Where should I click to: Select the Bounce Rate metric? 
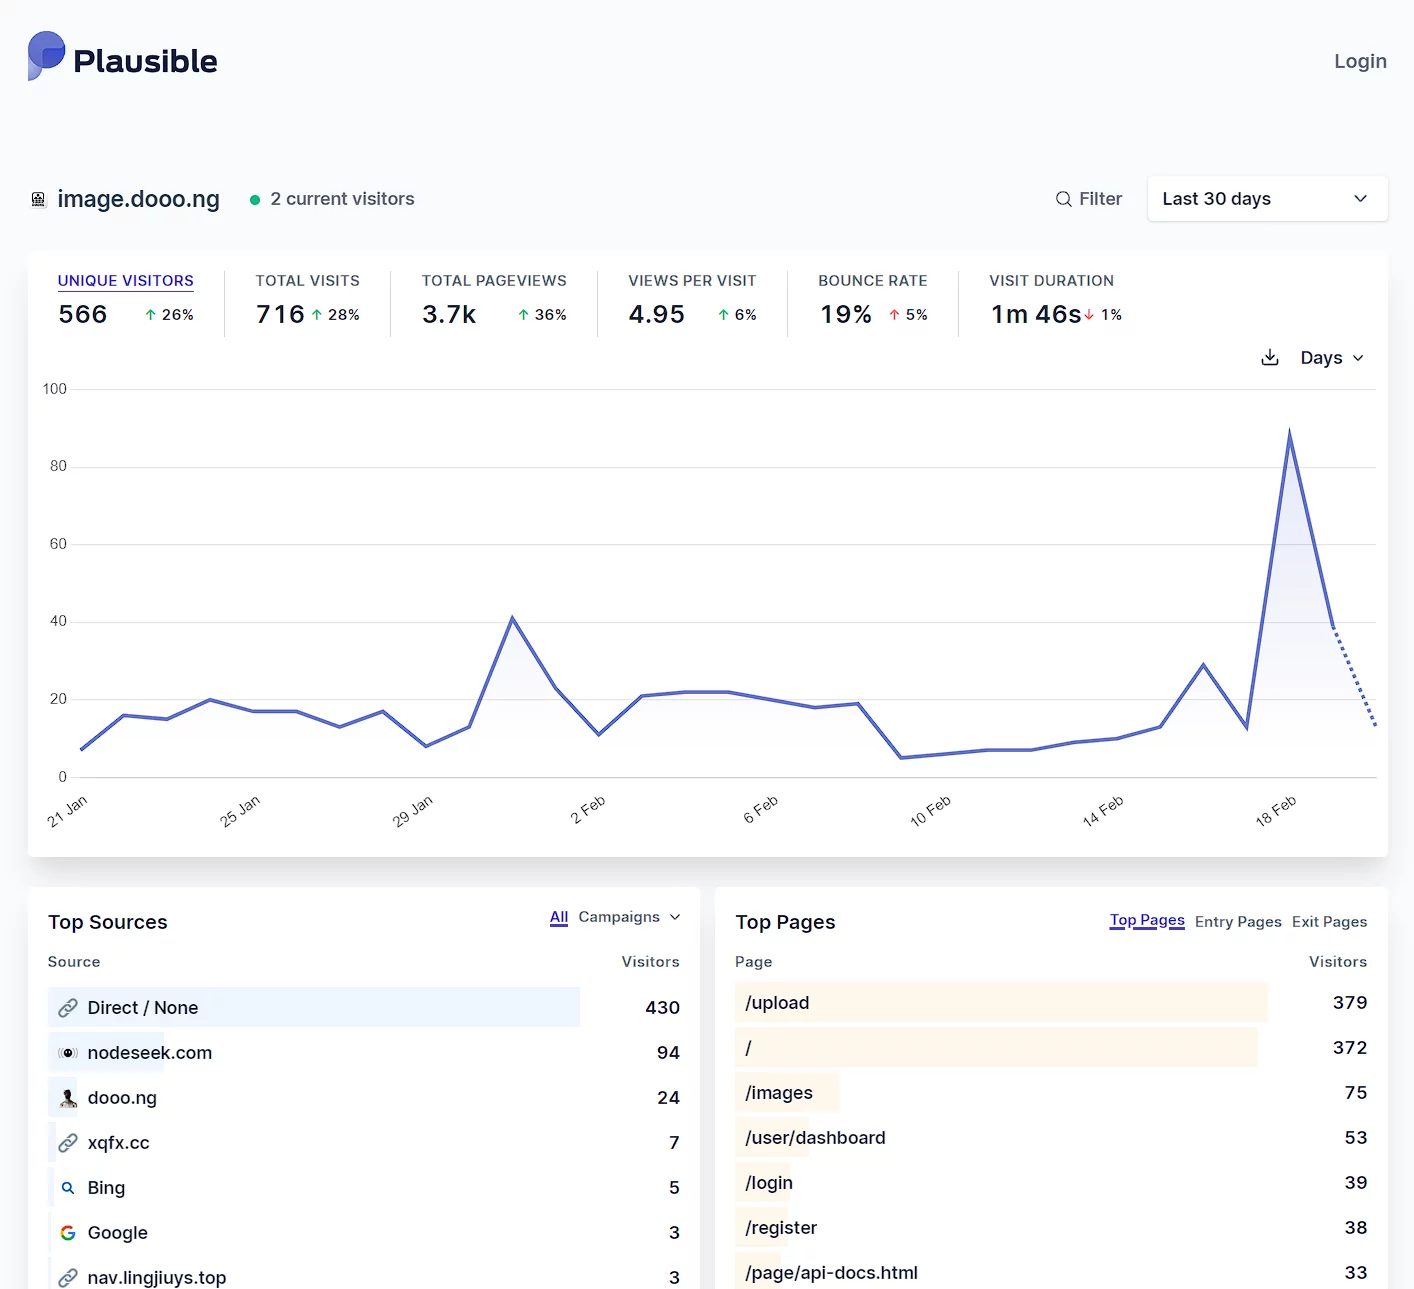coord(872,281)
